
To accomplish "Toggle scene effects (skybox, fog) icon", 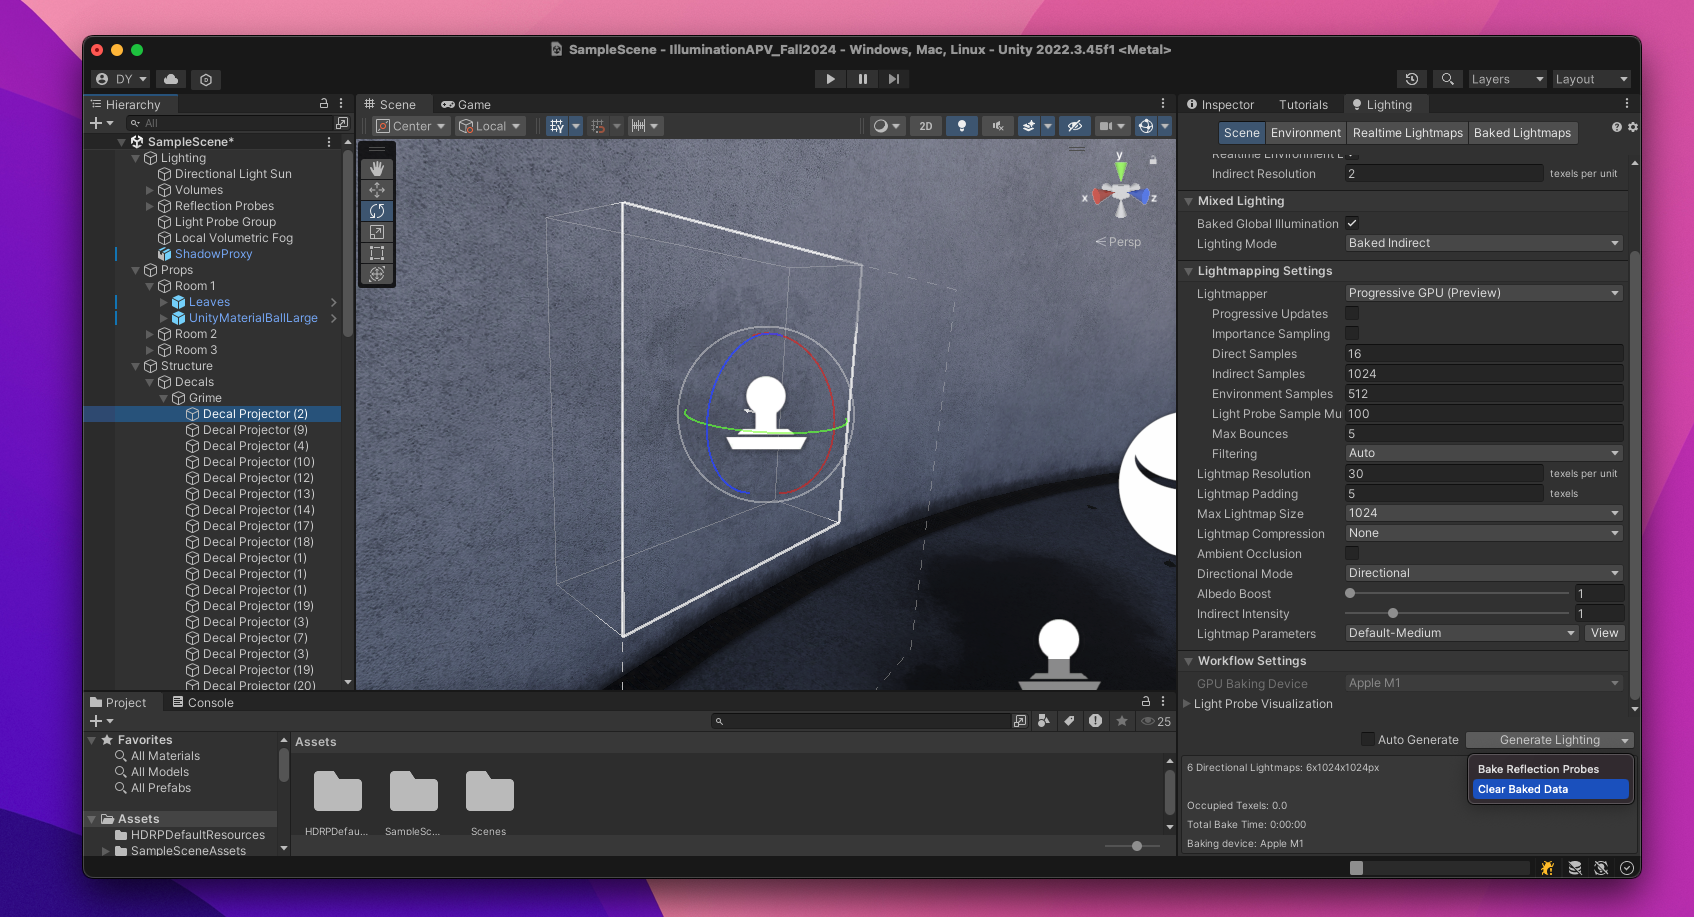I will tap(1029, 126).
